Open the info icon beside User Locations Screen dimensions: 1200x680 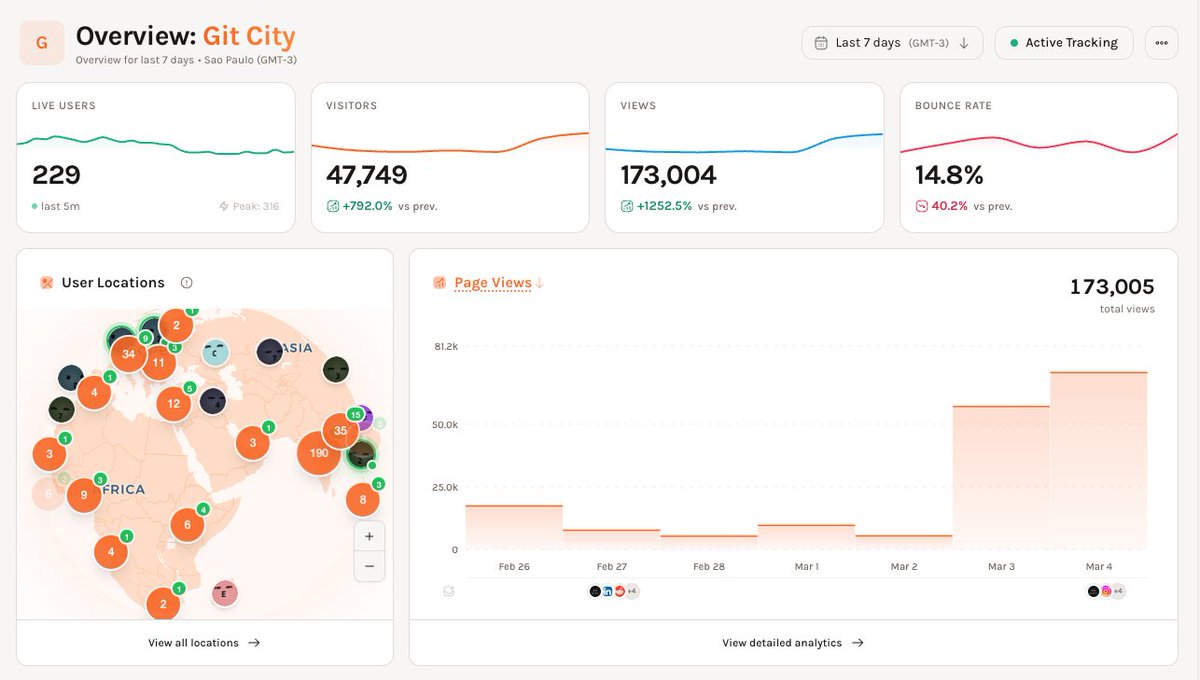point(186,283)
